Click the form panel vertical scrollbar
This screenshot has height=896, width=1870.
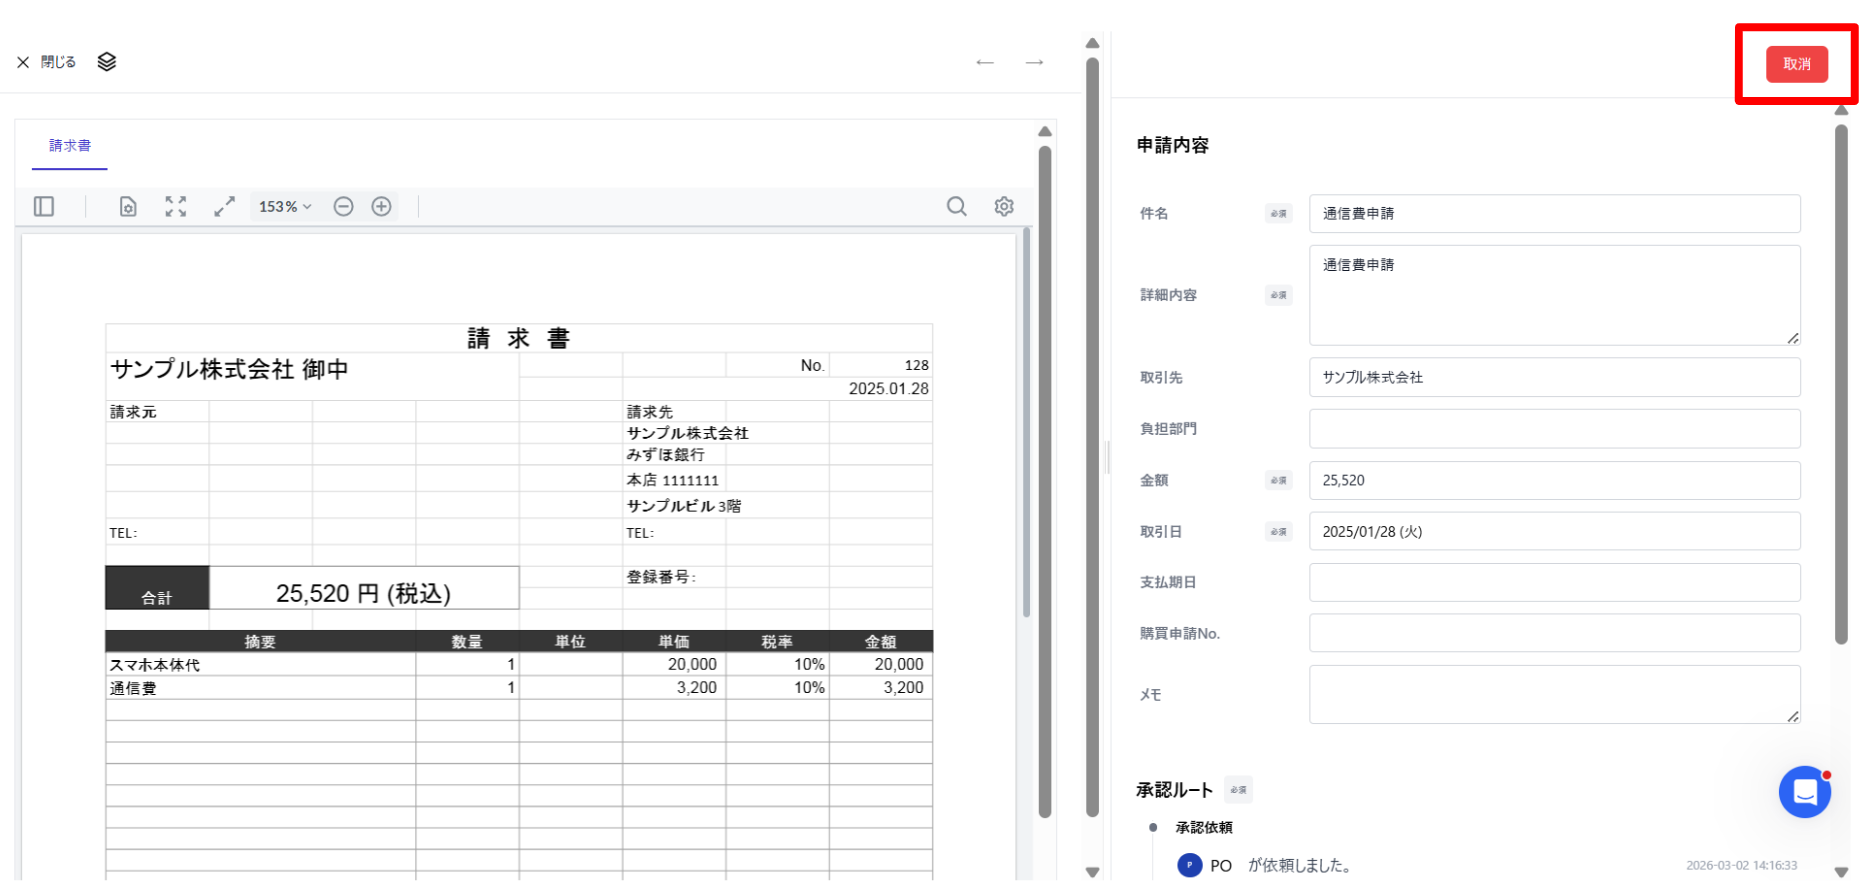tap(1841, 385)
